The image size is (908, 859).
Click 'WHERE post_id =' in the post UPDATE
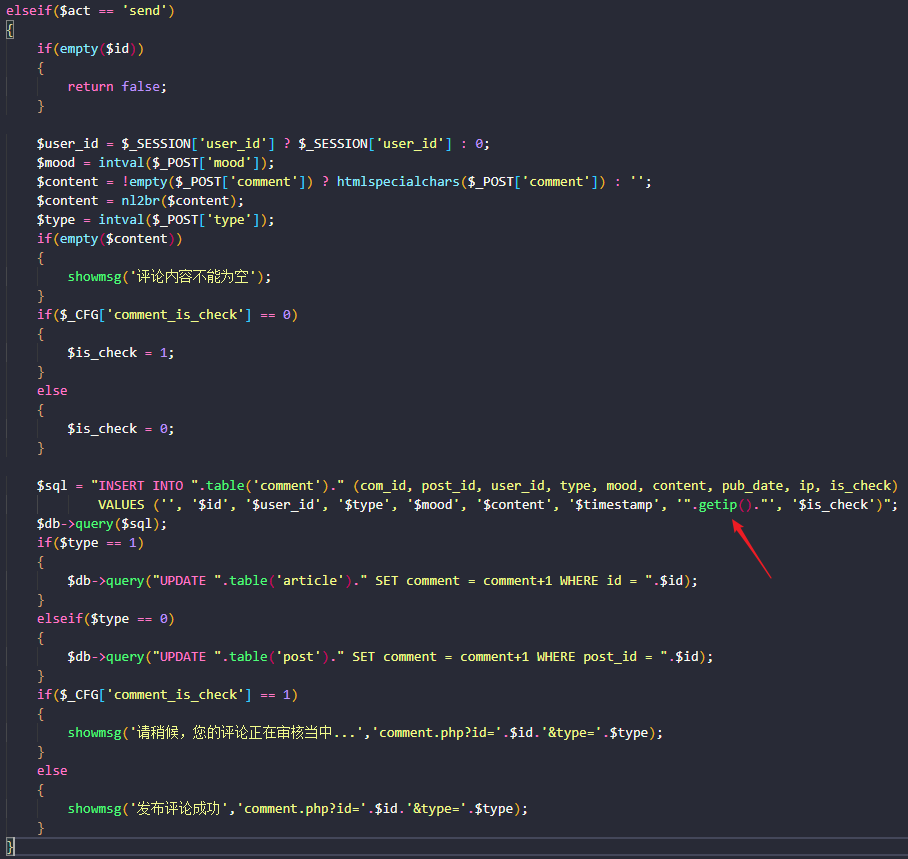tap(594, 656)
